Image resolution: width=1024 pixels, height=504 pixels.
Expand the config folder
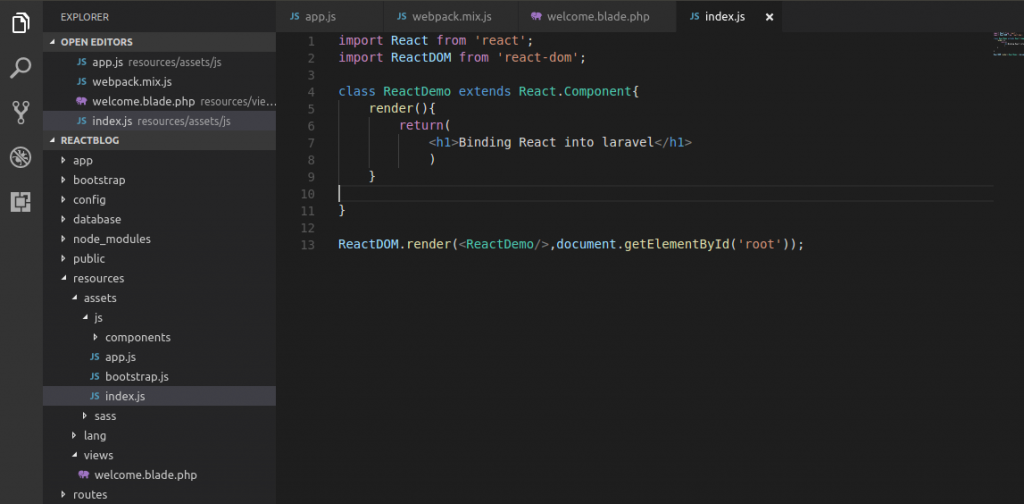click(159, 200)
